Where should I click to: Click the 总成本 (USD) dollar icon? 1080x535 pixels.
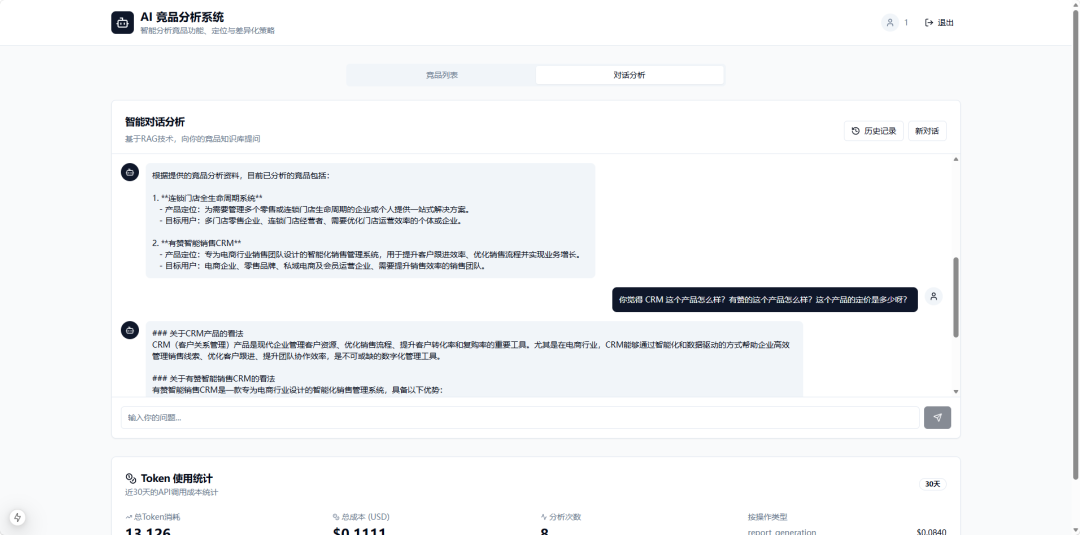337,517
